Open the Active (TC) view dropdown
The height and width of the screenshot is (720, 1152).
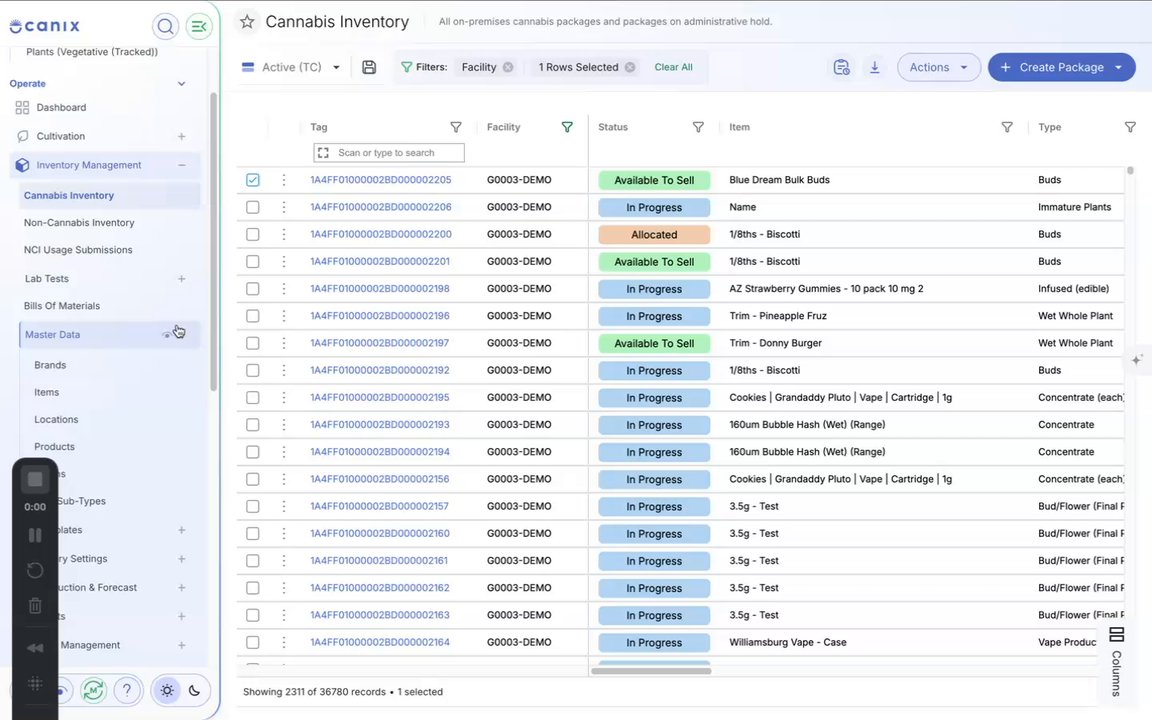pos(291,67)
